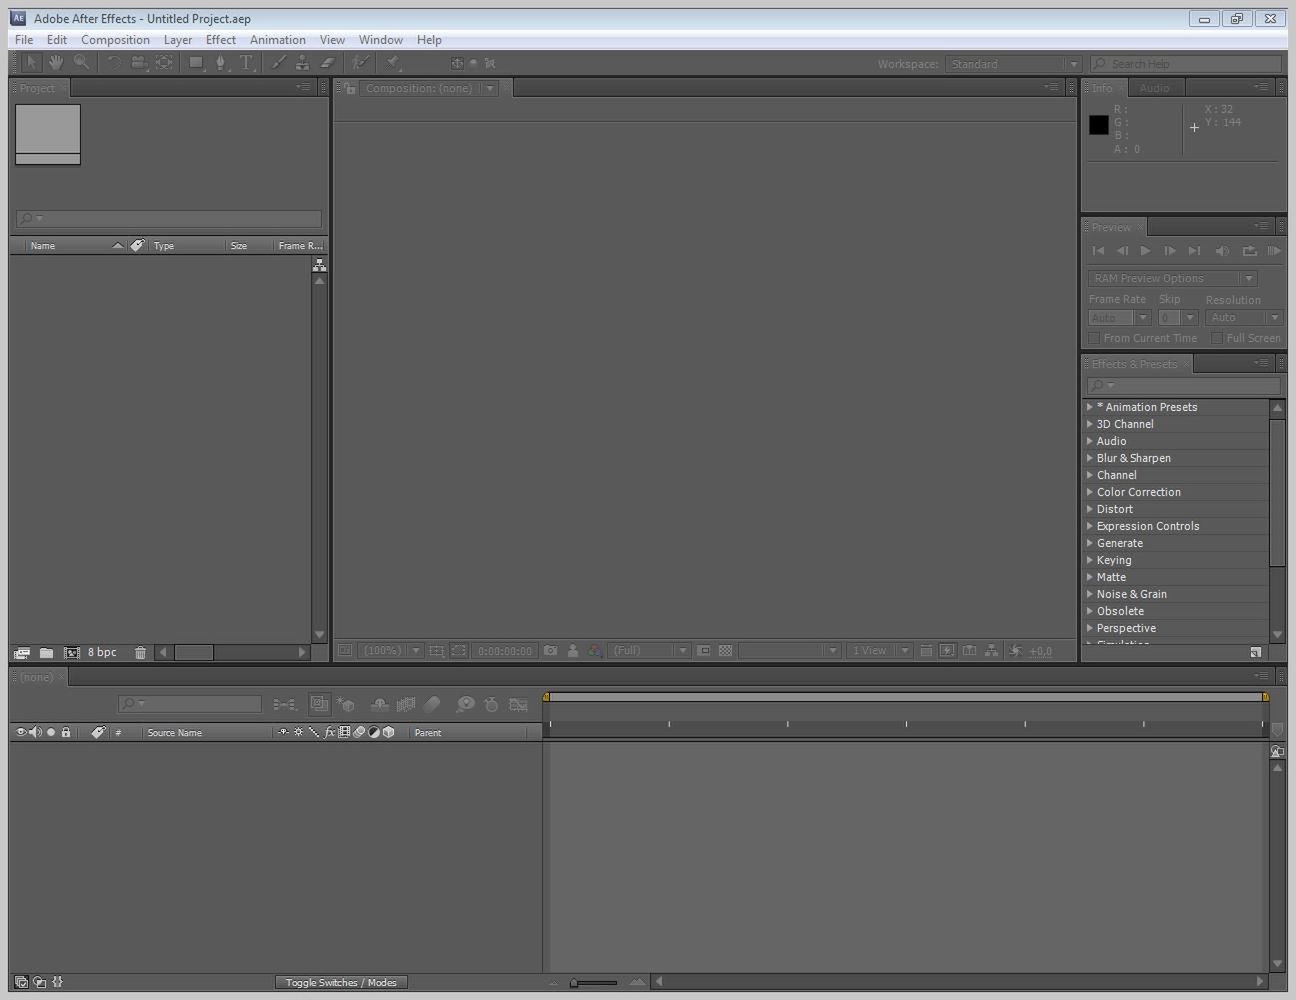Viewport: 1296px width, 1000px height.
Task: Select the Clone Stamp tool
Action: pyautogui.click(x=302, y=63)
